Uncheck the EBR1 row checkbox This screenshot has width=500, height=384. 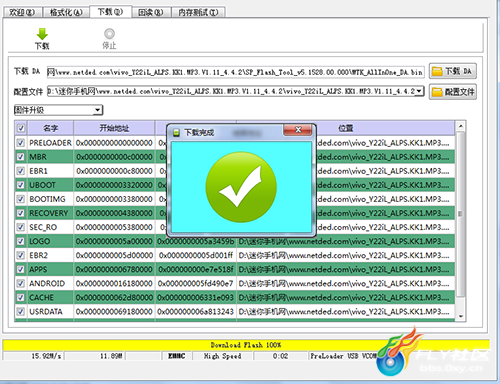click(x=21, y=171)
